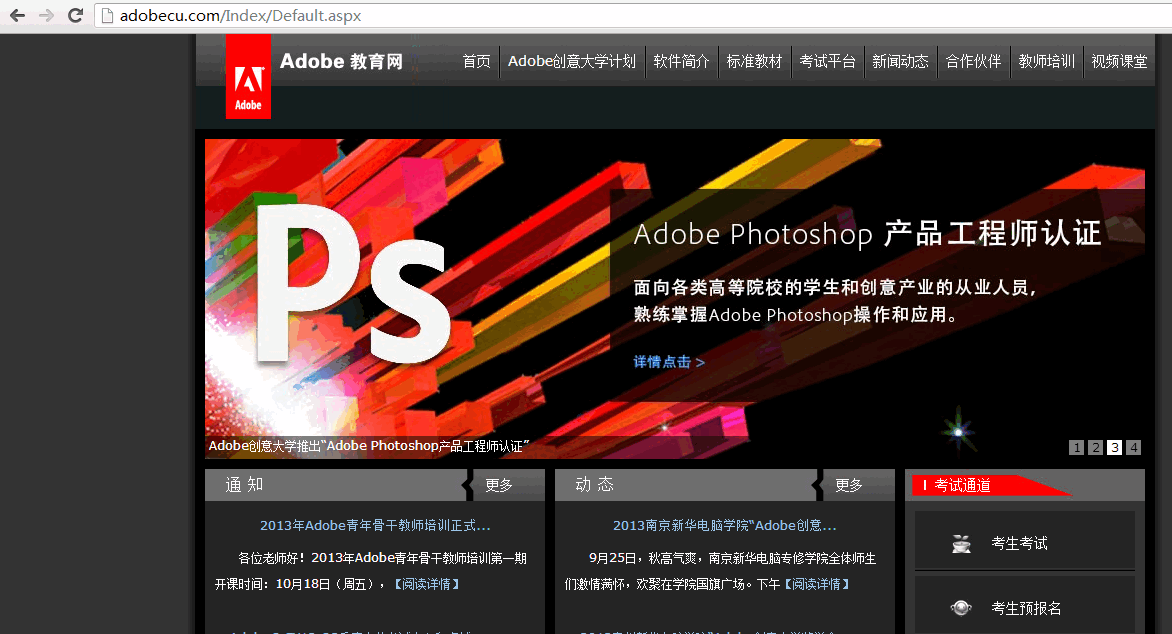
Task: Click banner caption about Photoshop产品工程师认证
Action: [368, 446]
